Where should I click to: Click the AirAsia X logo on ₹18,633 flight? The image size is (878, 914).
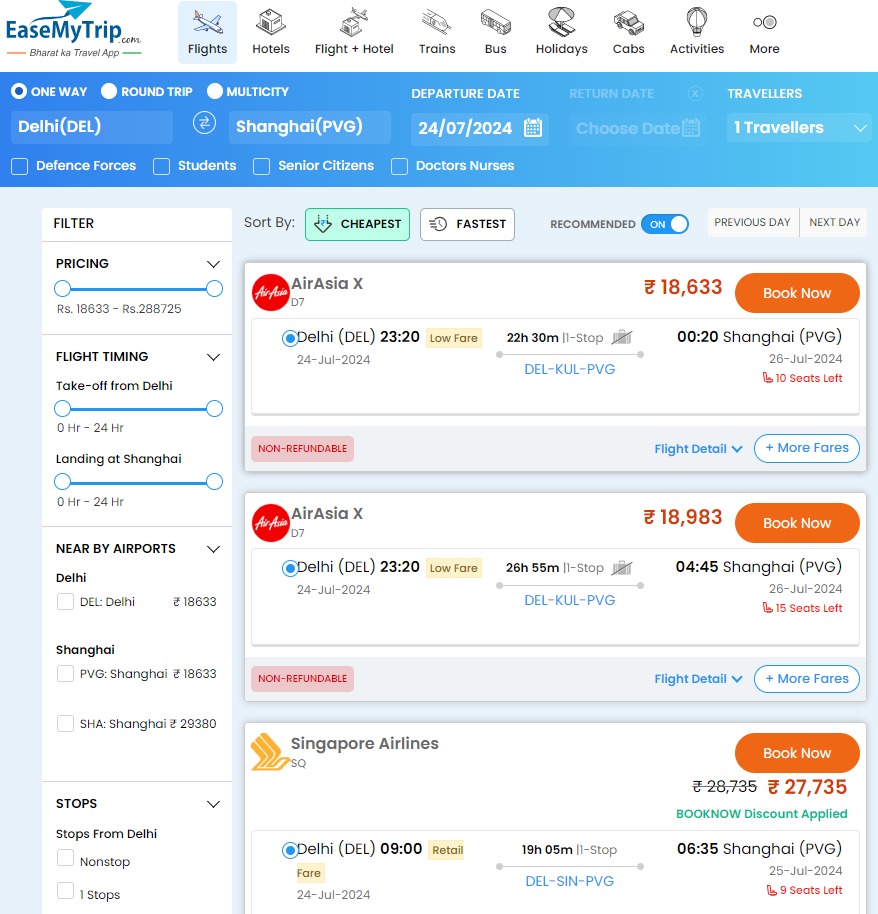click(271, 292)
